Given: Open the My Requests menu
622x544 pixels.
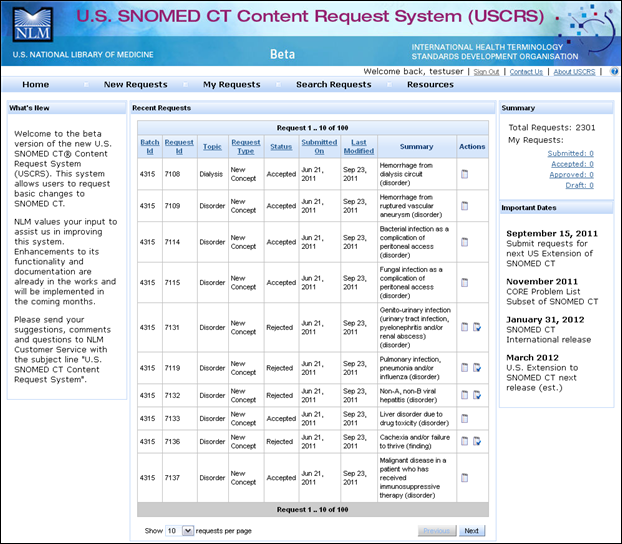Looking at the screenshot, I should tap(232, 85).
